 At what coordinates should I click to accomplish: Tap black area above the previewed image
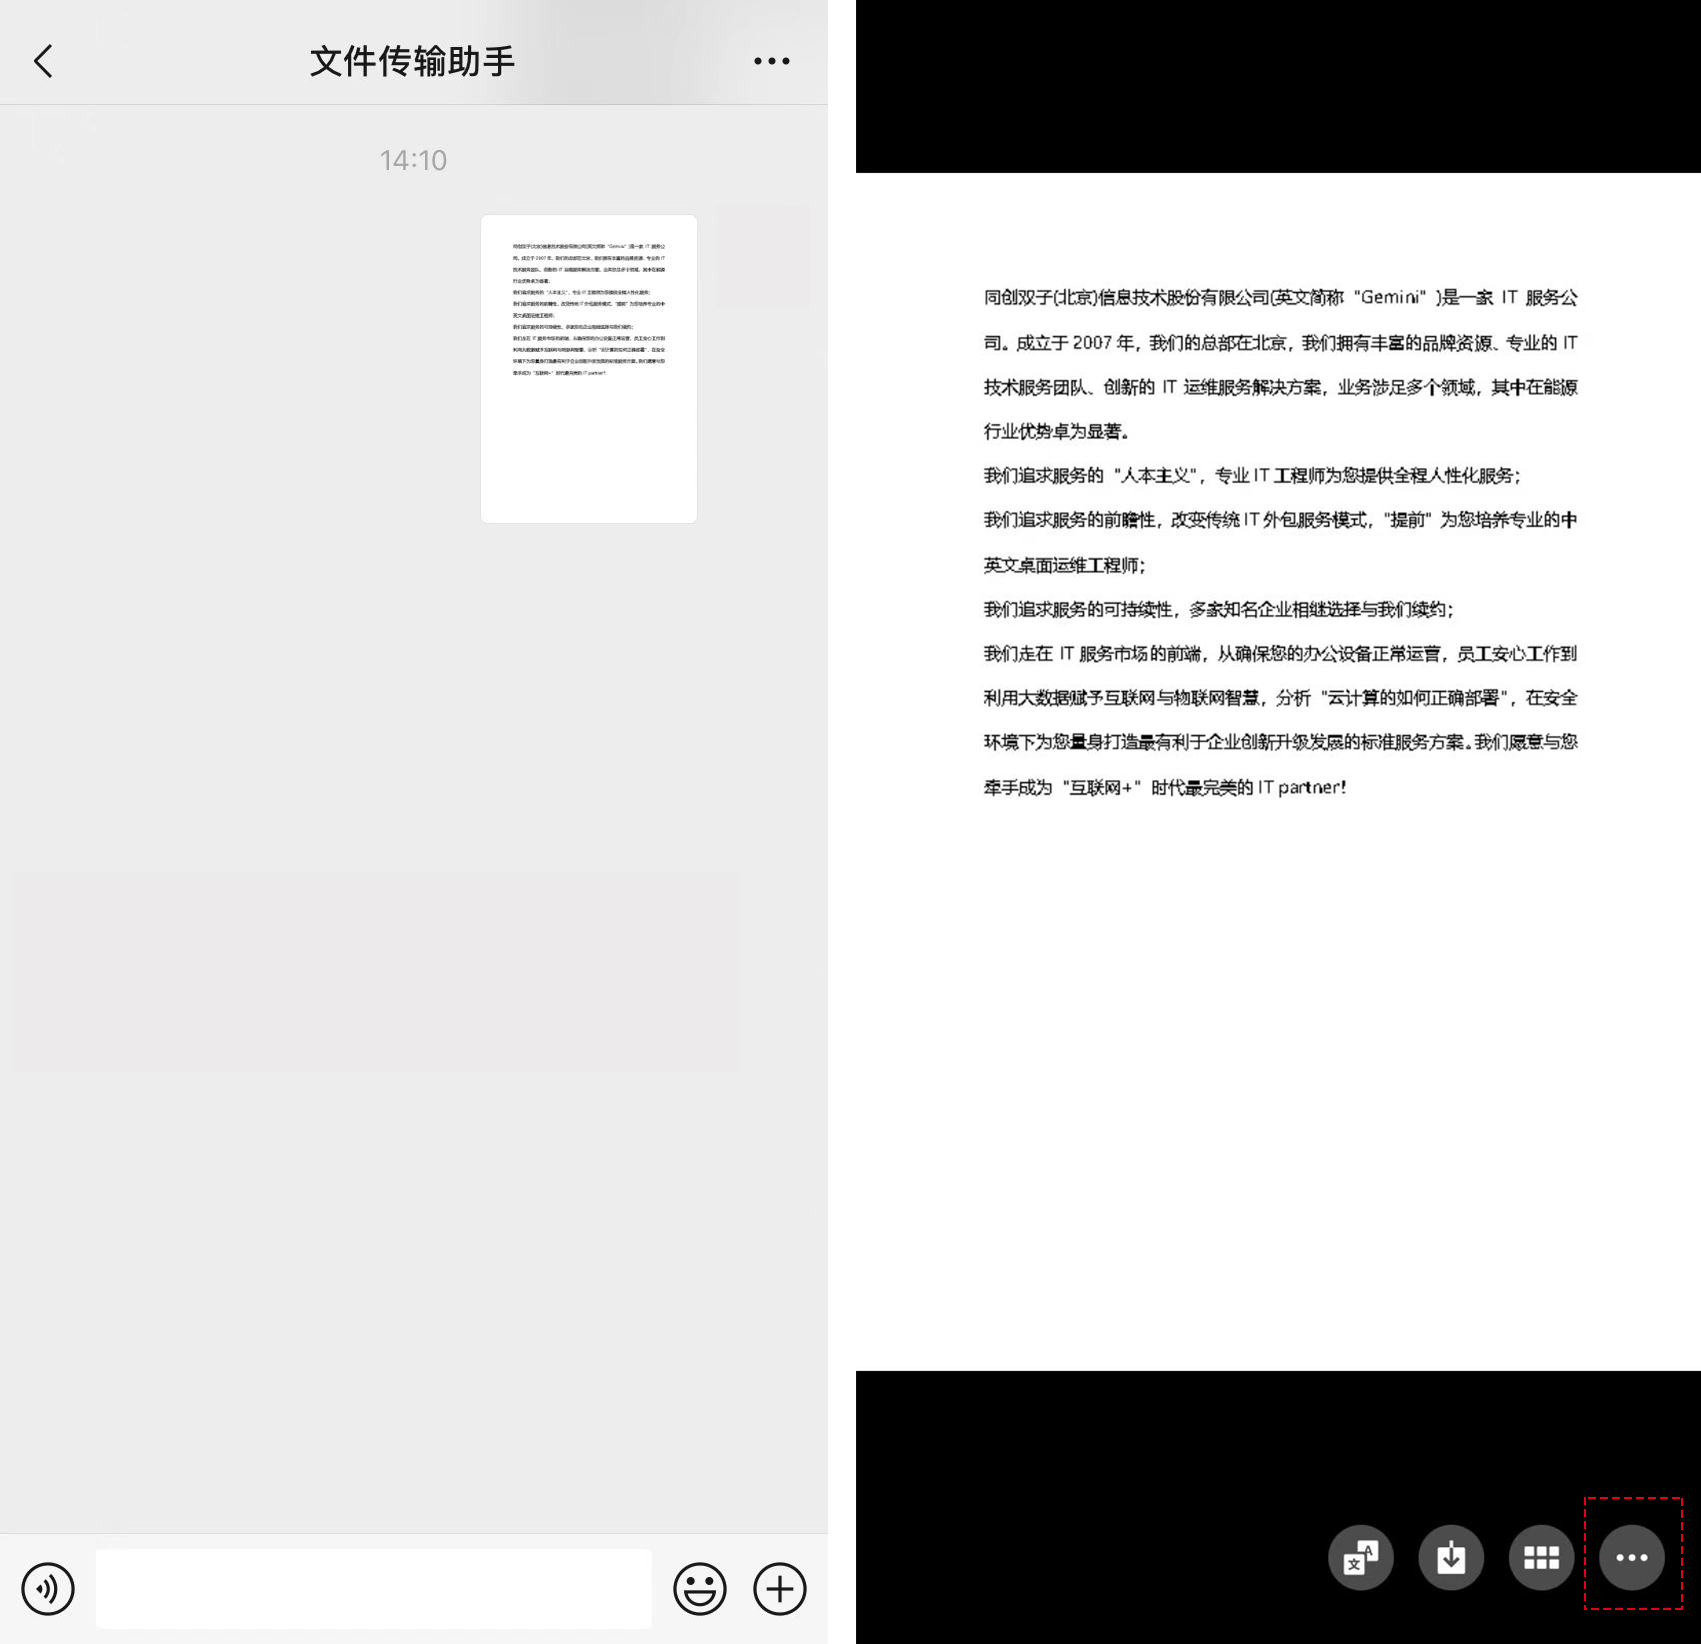tap(1278, 86)
